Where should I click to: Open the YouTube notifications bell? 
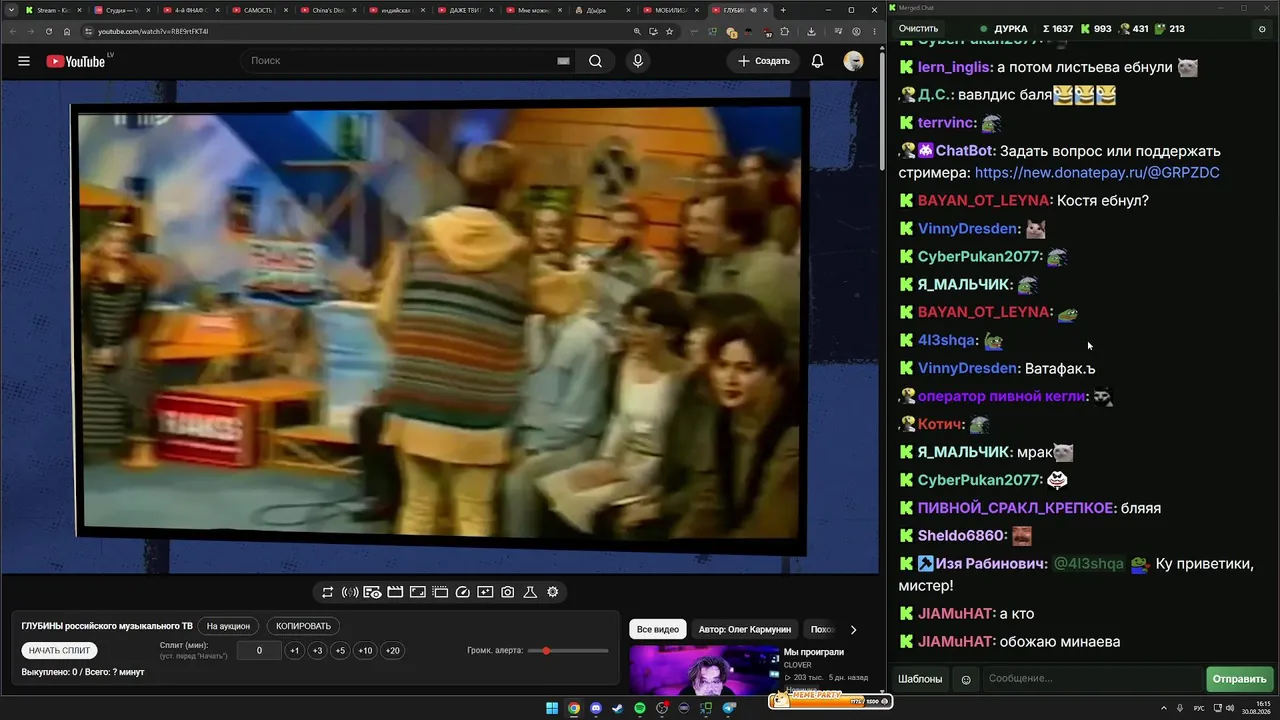(x=817, y=61)
